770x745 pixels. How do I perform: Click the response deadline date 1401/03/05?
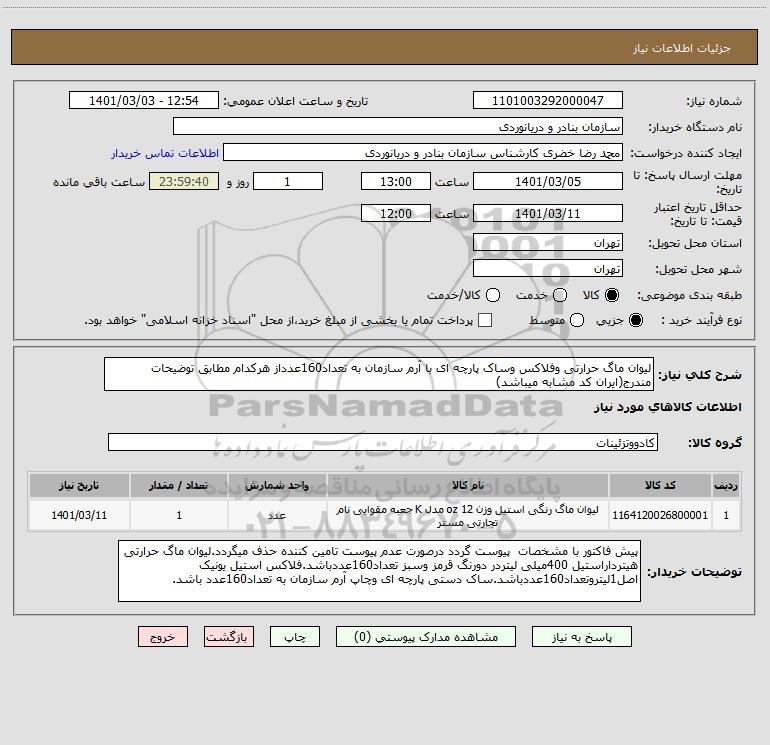[x=548, y=181]
